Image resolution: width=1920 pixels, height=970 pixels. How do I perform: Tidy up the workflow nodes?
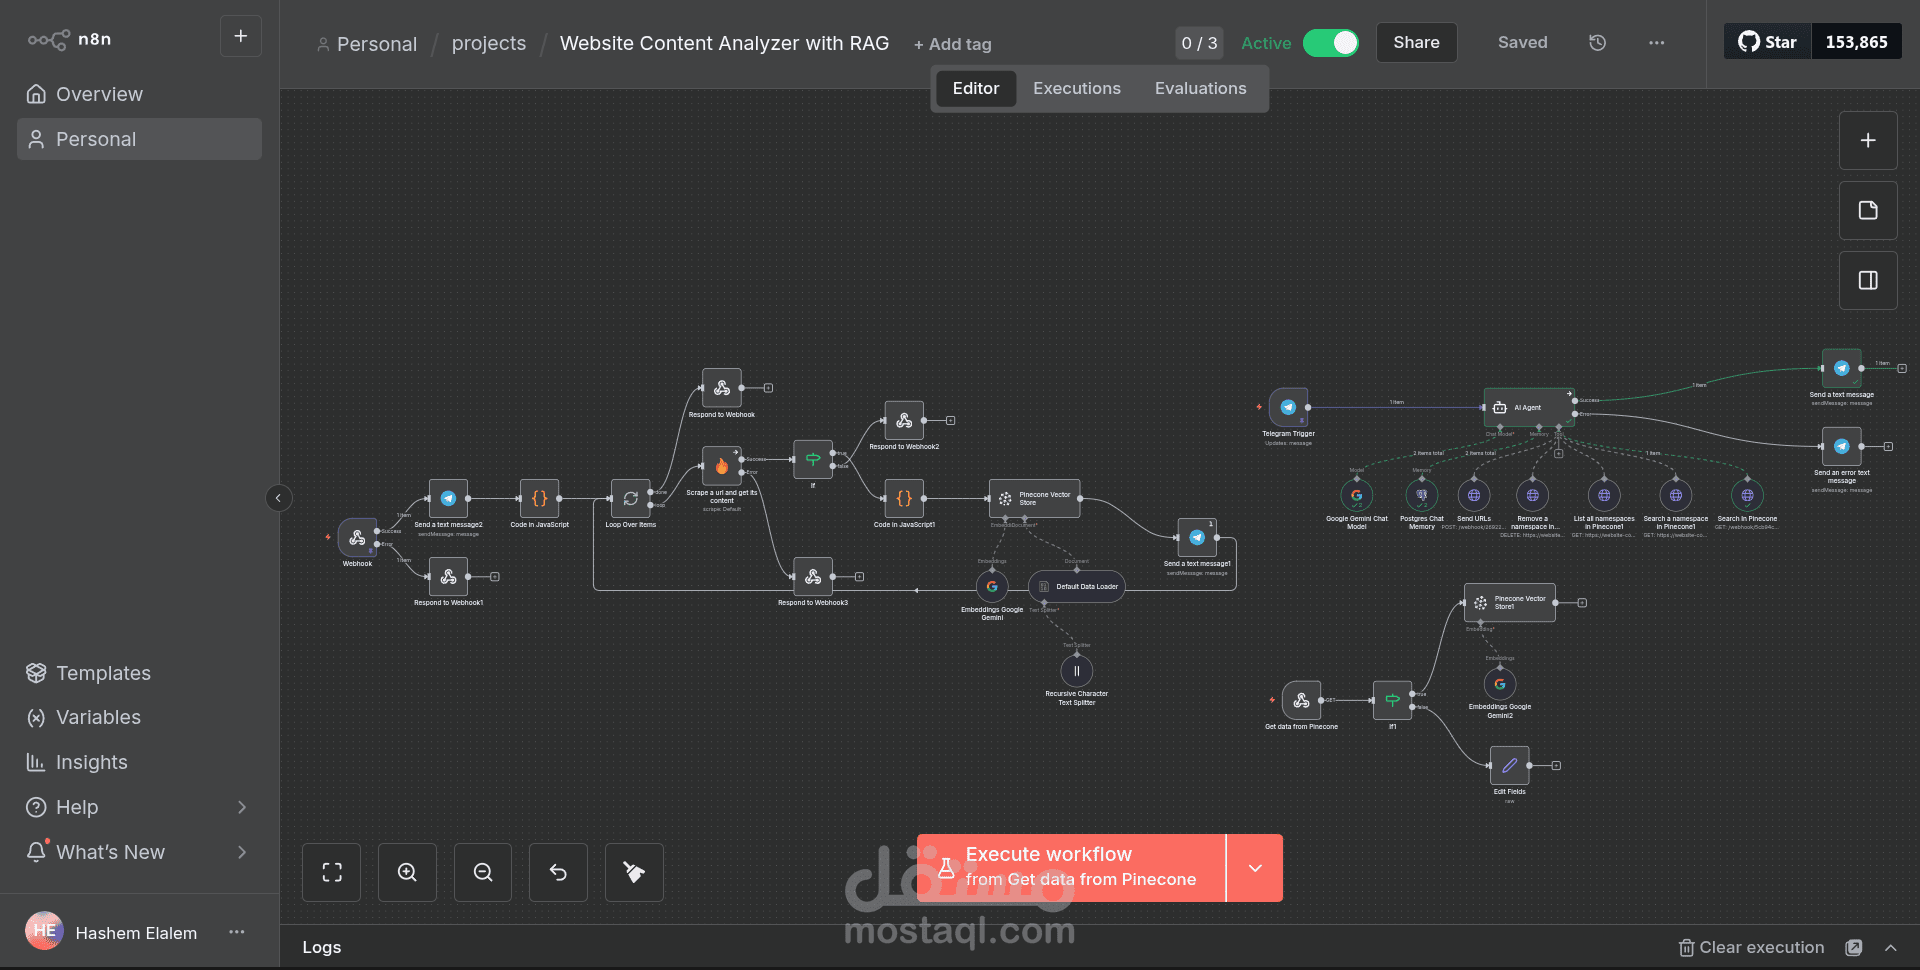coord(634,872)
